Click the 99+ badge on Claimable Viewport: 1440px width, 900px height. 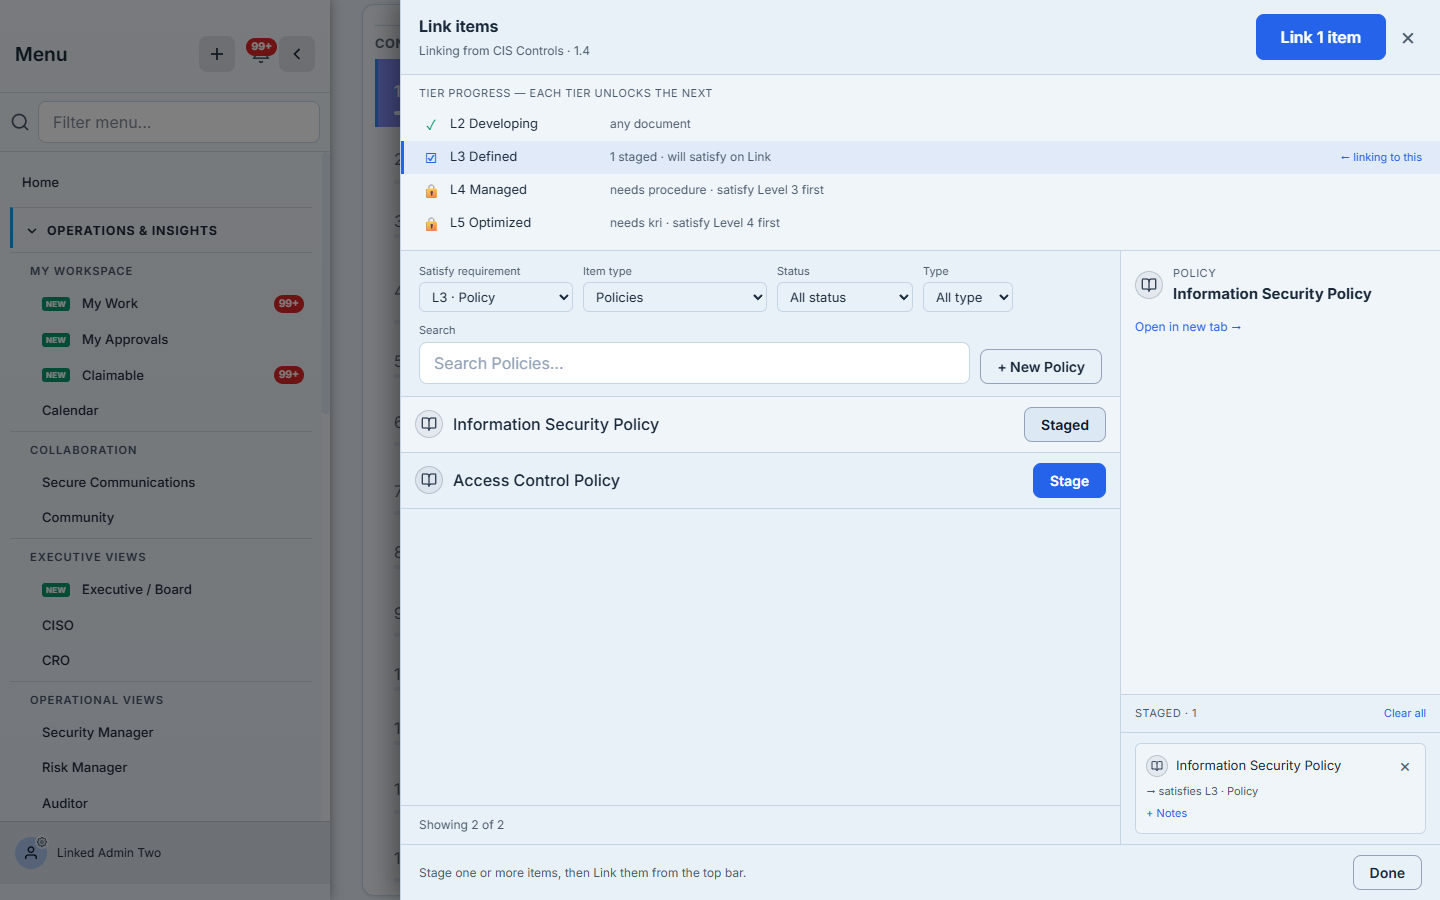[x=289, y=375]
